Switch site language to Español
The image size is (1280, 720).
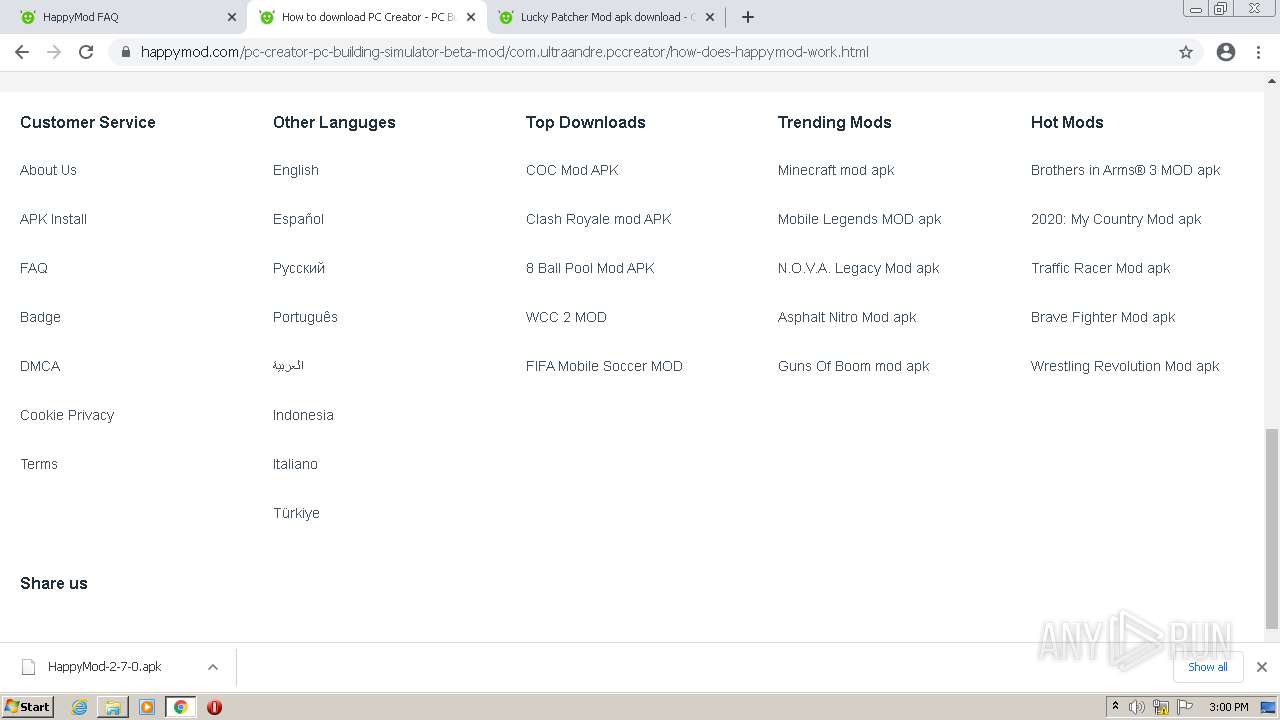pos(298,219)
